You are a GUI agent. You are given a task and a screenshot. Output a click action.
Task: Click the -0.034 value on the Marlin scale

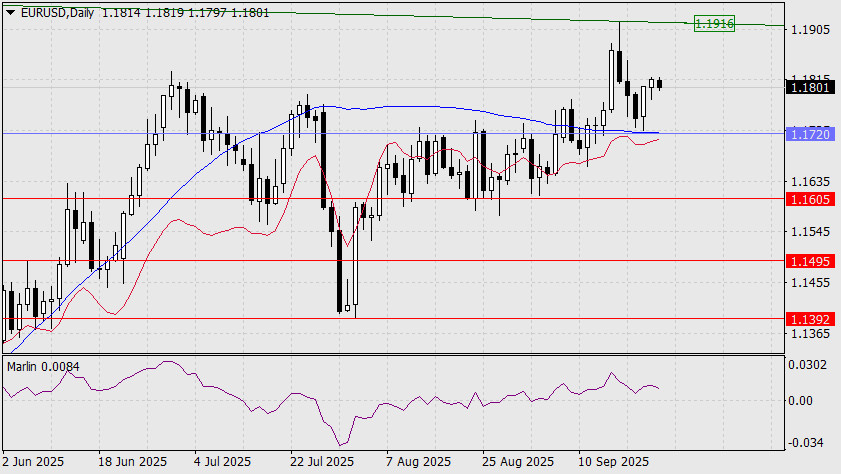[808, 442]
